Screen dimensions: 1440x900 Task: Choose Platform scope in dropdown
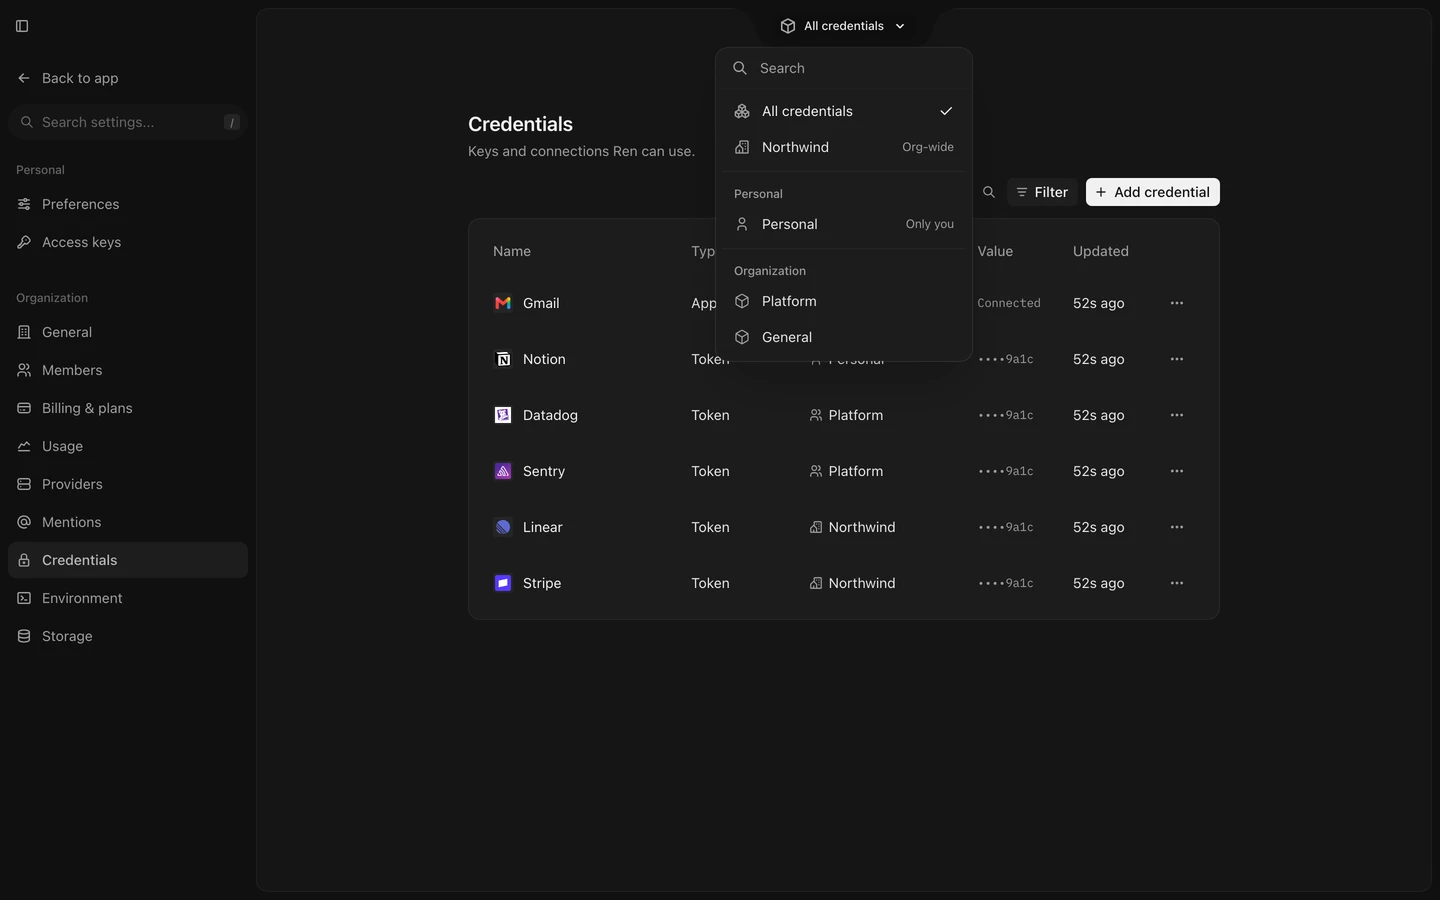coord(844,301)
